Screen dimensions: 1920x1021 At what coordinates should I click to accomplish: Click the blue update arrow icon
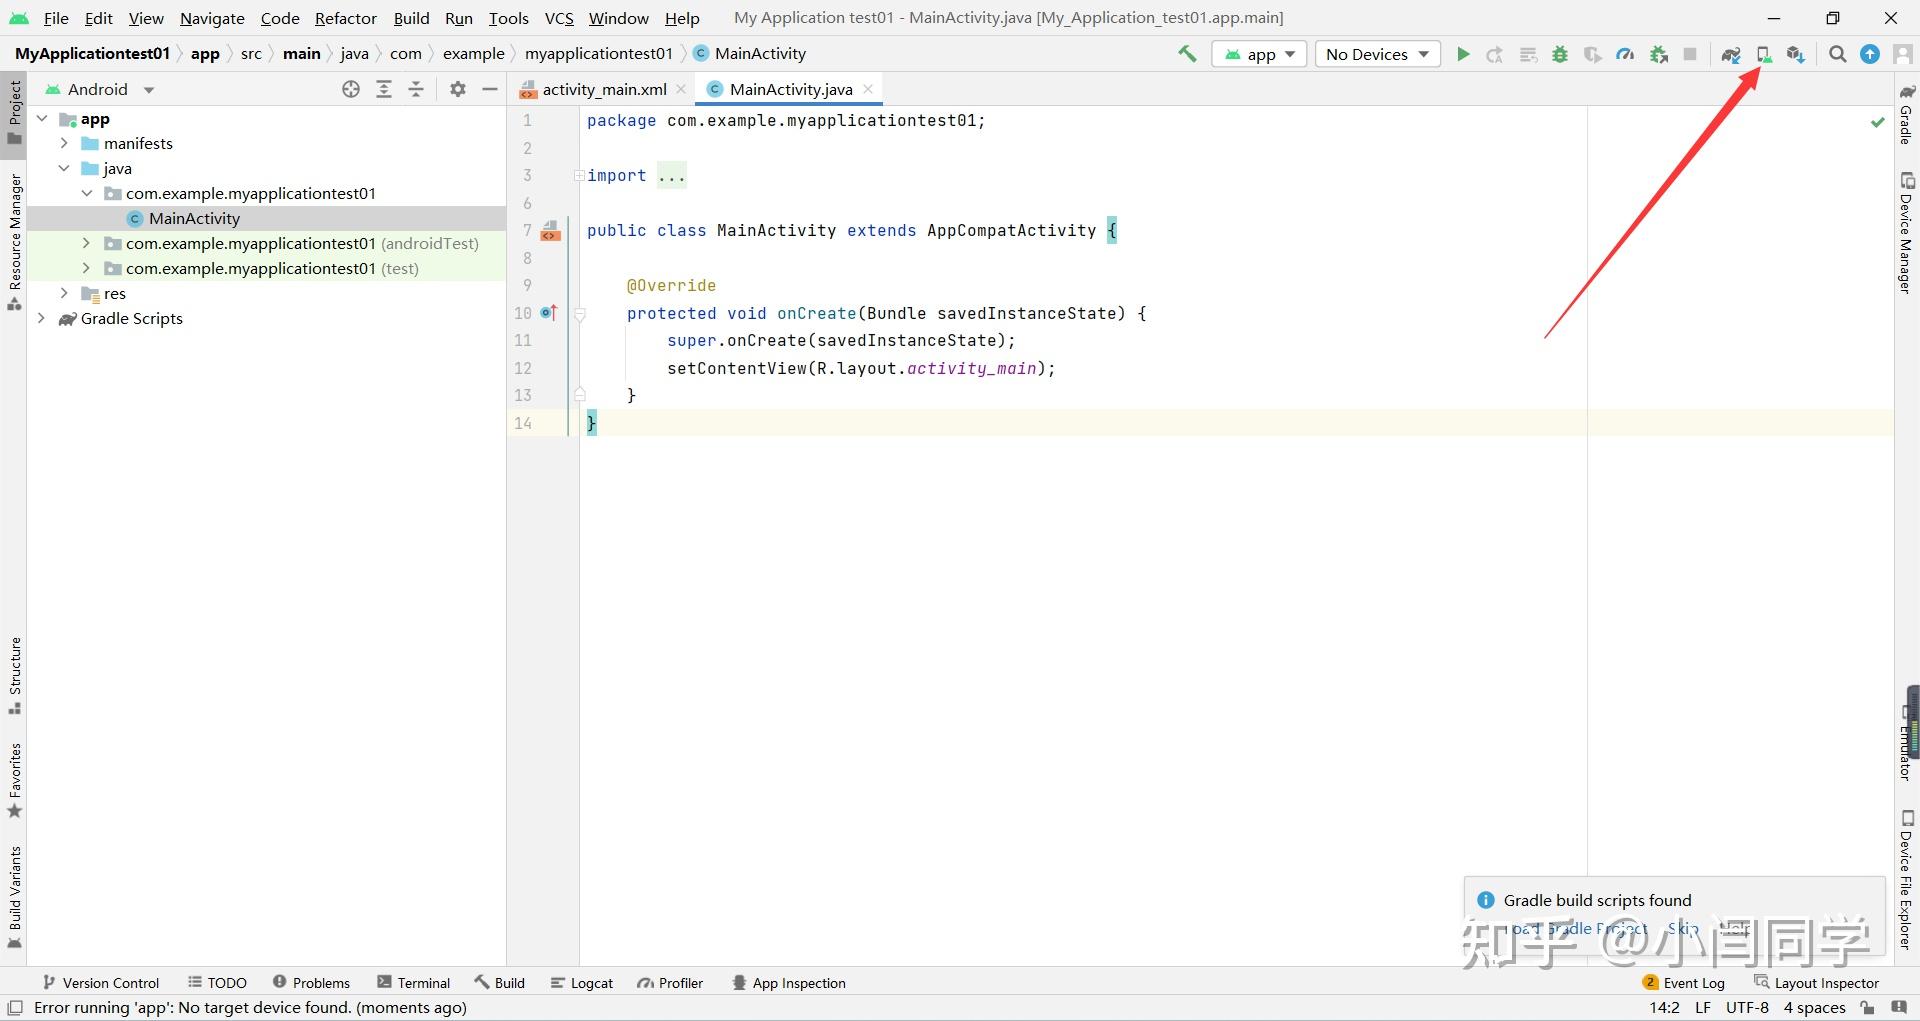click(x=1870, y=54)
